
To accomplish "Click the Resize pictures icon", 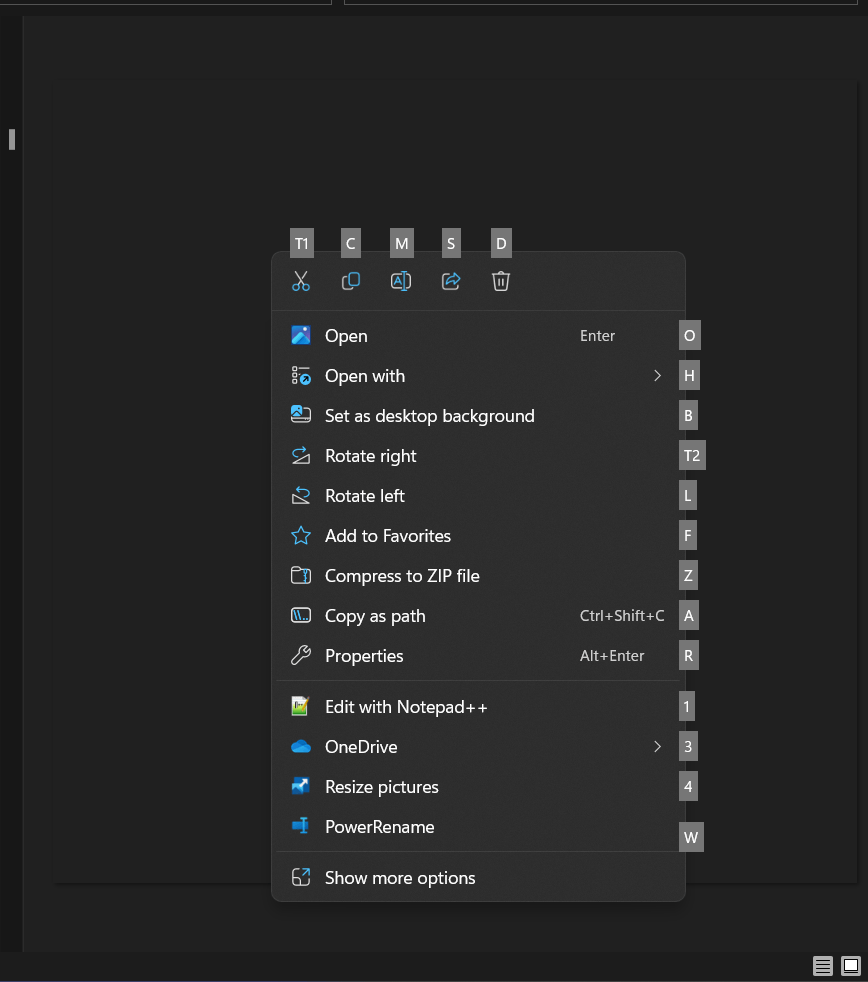I will (x=301, y=786).
